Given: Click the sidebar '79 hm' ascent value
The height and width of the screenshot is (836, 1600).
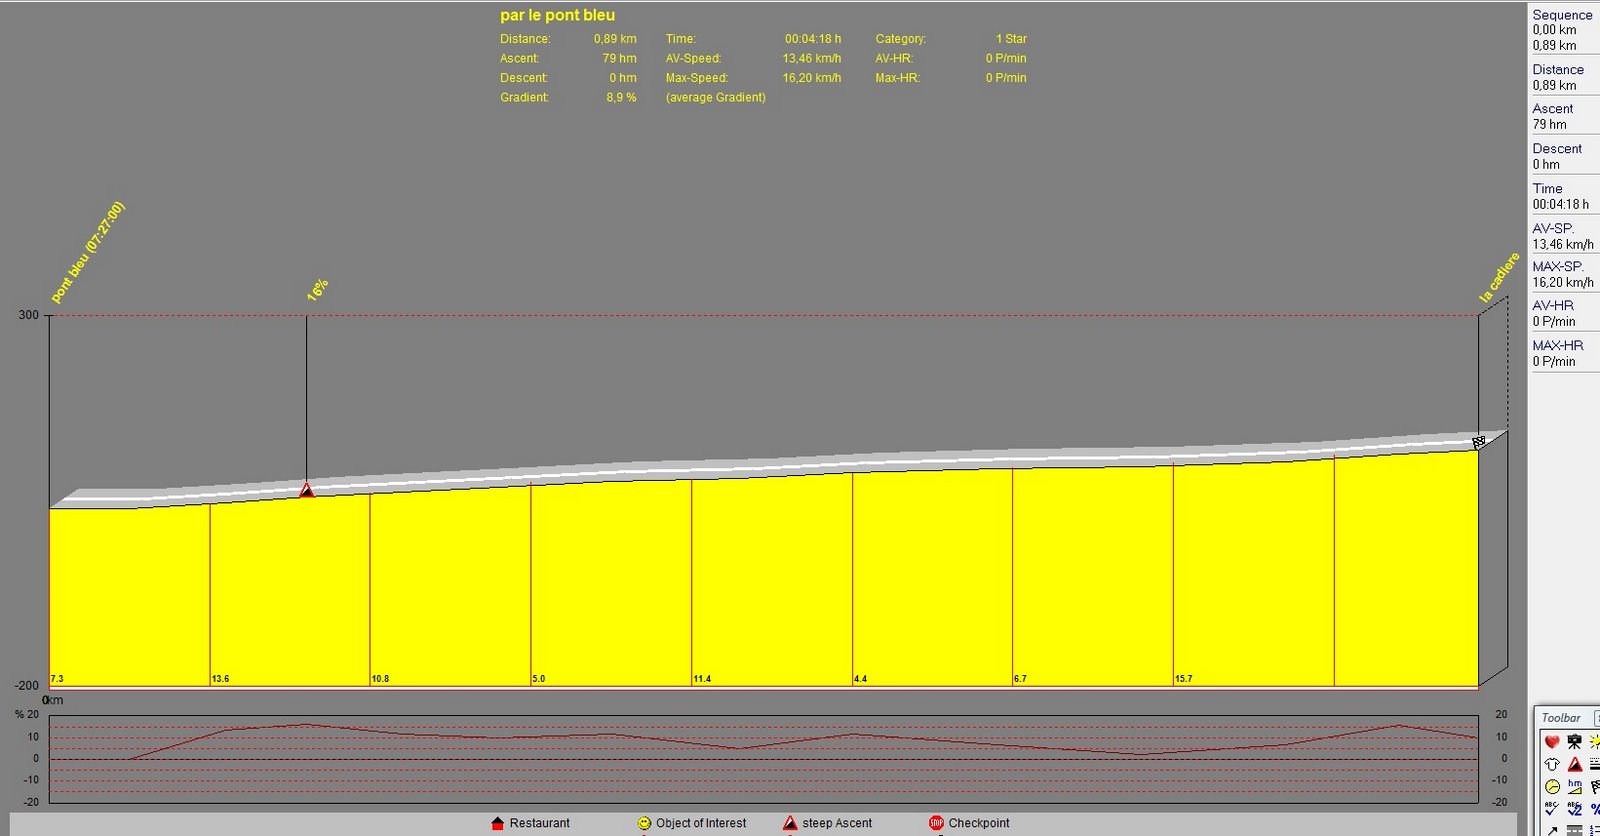Looking at the screenshot, I should point(1549,124).
